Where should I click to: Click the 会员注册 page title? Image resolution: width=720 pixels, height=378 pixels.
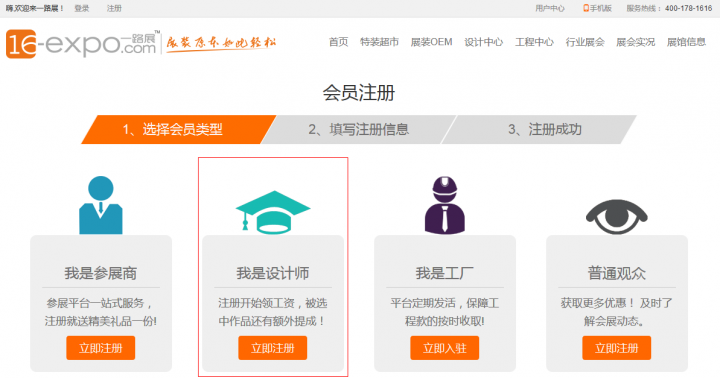pos(359,93)
